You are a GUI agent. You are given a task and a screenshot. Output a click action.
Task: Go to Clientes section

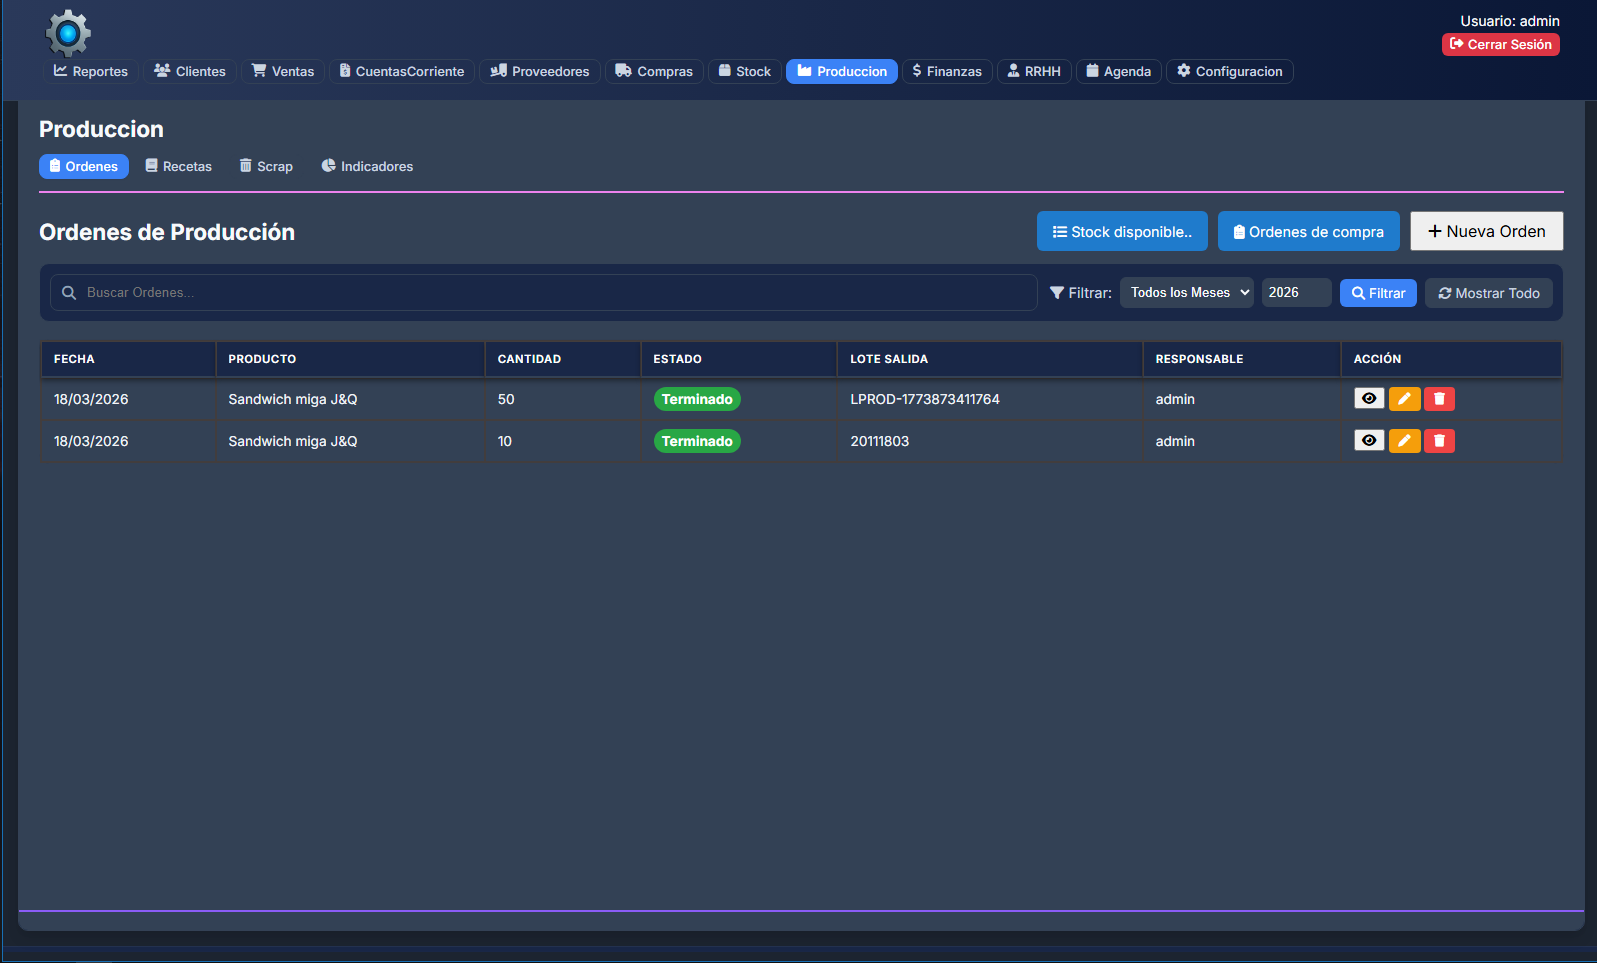pyautogui.click(x=190, y=71)
